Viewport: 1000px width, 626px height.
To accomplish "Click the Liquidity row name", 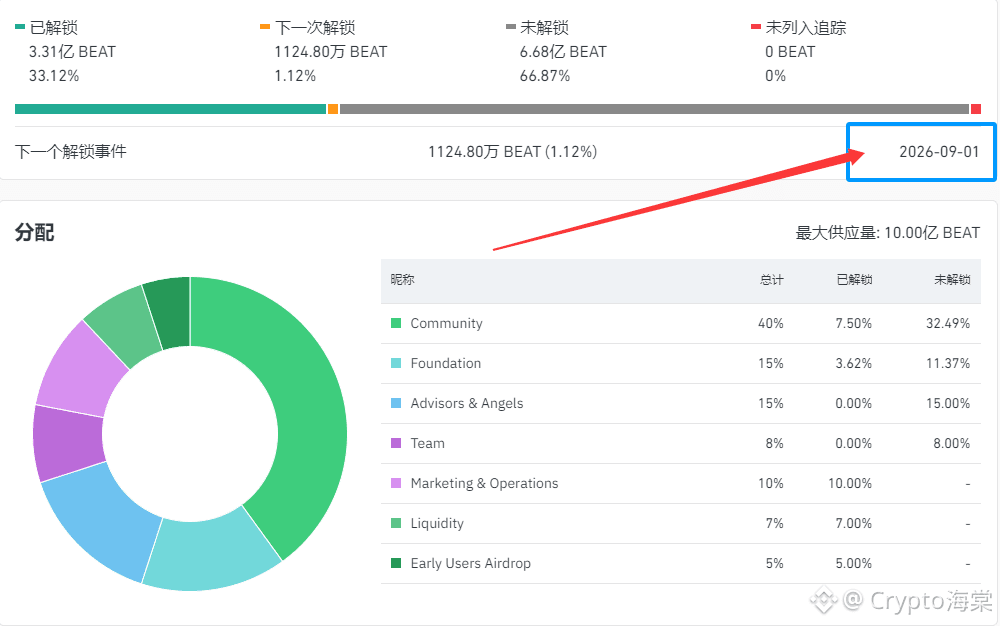I will click(x=437, y=523).
